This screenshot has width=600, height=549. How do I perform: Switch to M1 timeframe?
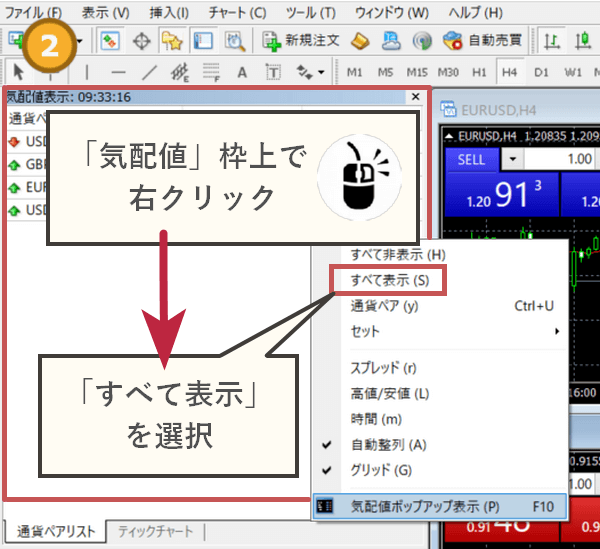(x=354, y=72)
